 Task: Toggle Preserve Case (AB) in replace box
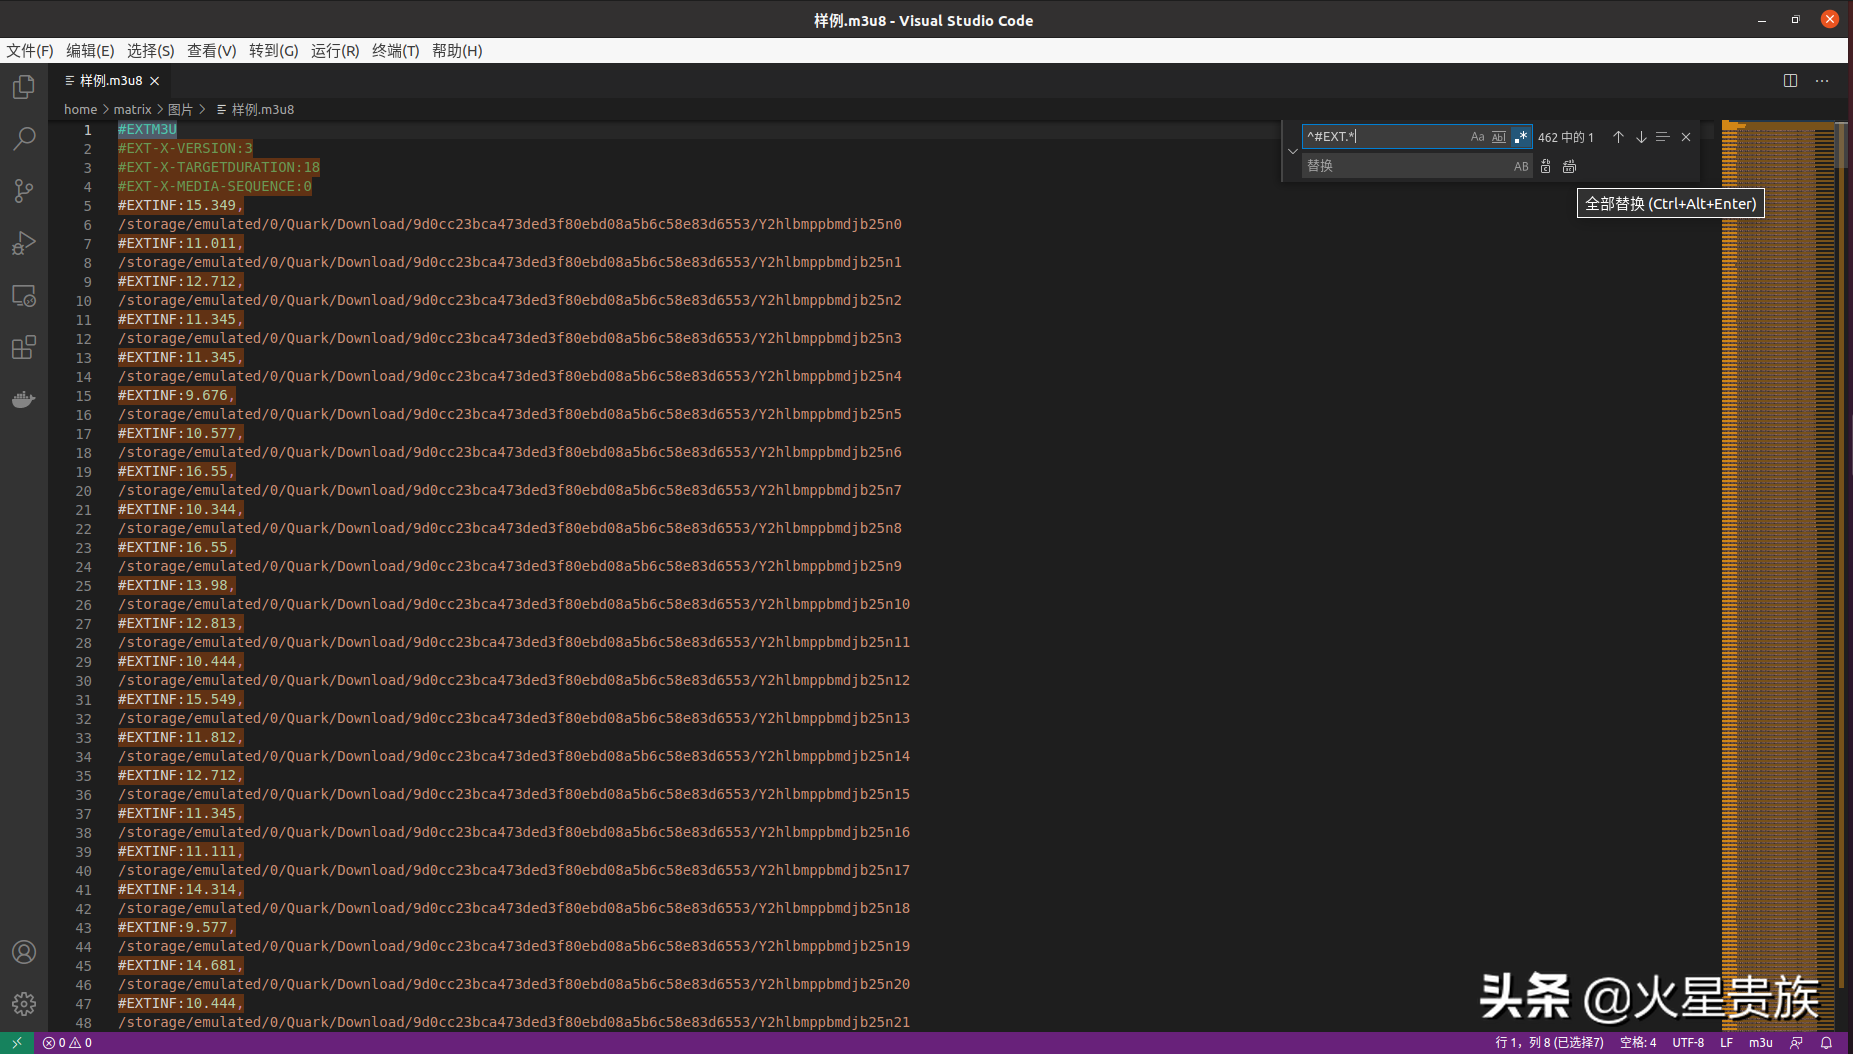1521,166
